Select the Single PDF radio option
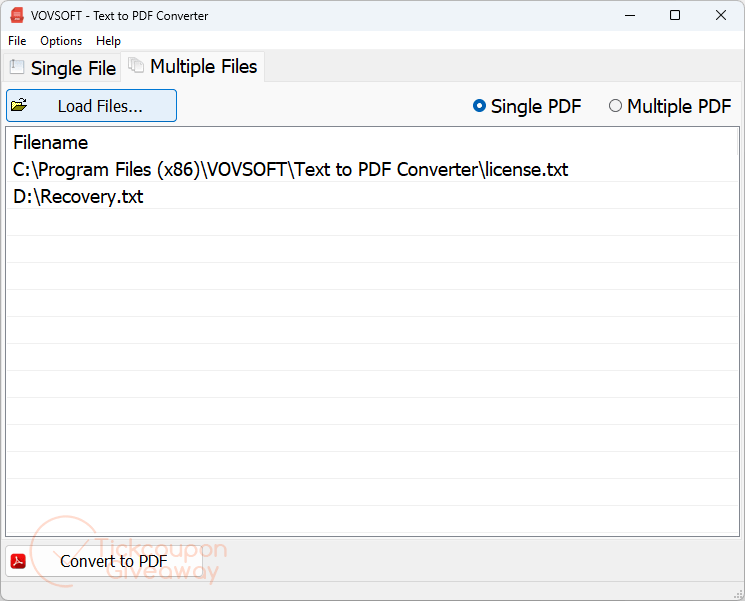This screenshot has height=601, width=745. (527, 106)
